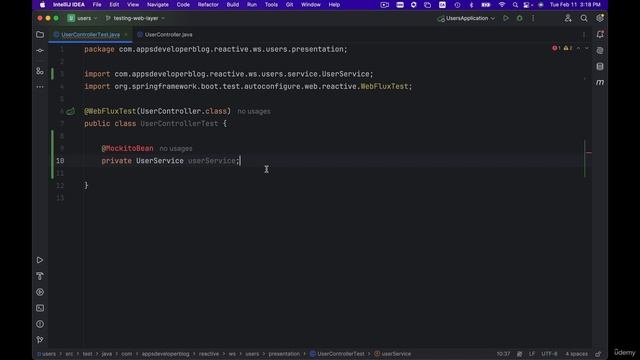Open the AI Assistant spiral icon
The width and height of the screenshot is (640, 360).
(x=600, y=51)
